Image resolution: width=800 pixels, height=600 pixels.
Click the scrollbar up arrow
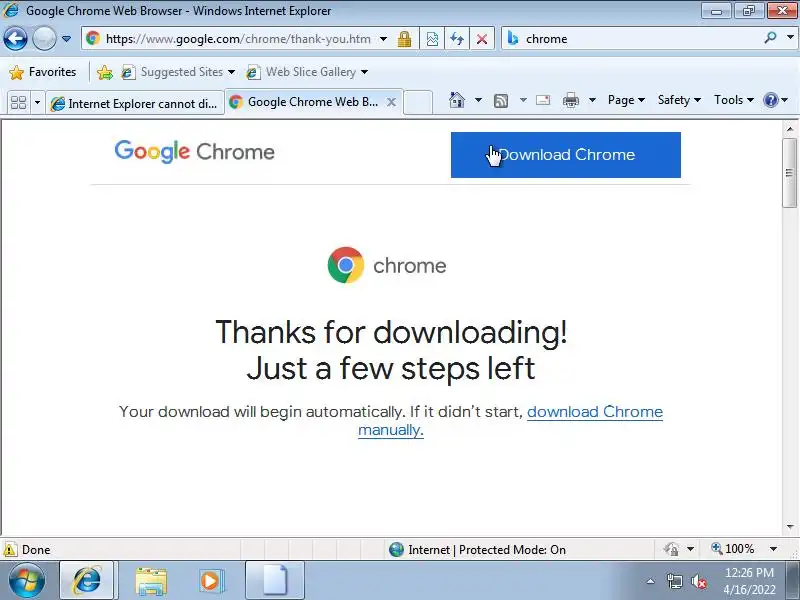coord(790,129)
